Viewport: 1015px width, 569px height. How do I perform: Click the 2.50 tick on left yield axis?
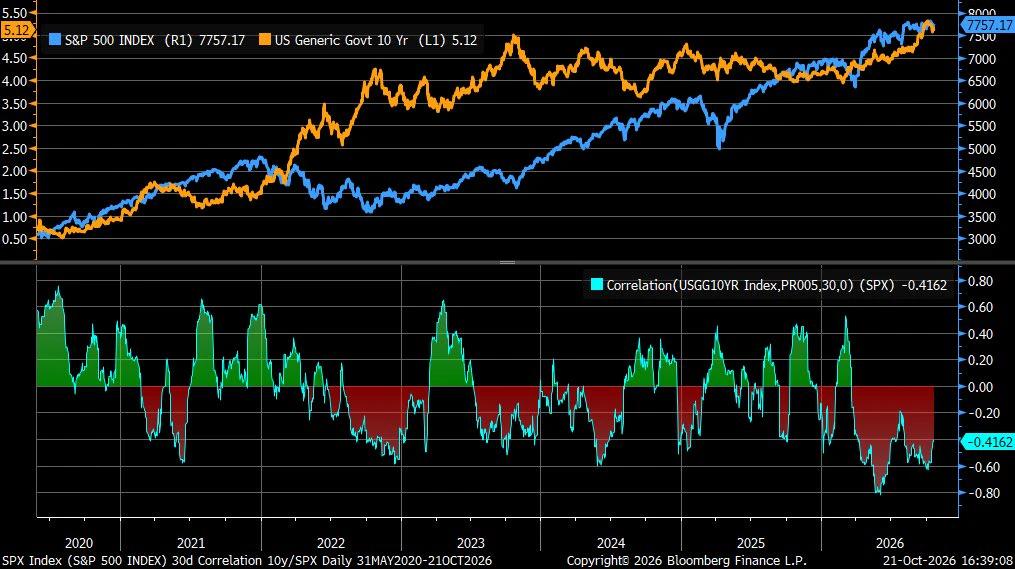(x=14, y=149)
